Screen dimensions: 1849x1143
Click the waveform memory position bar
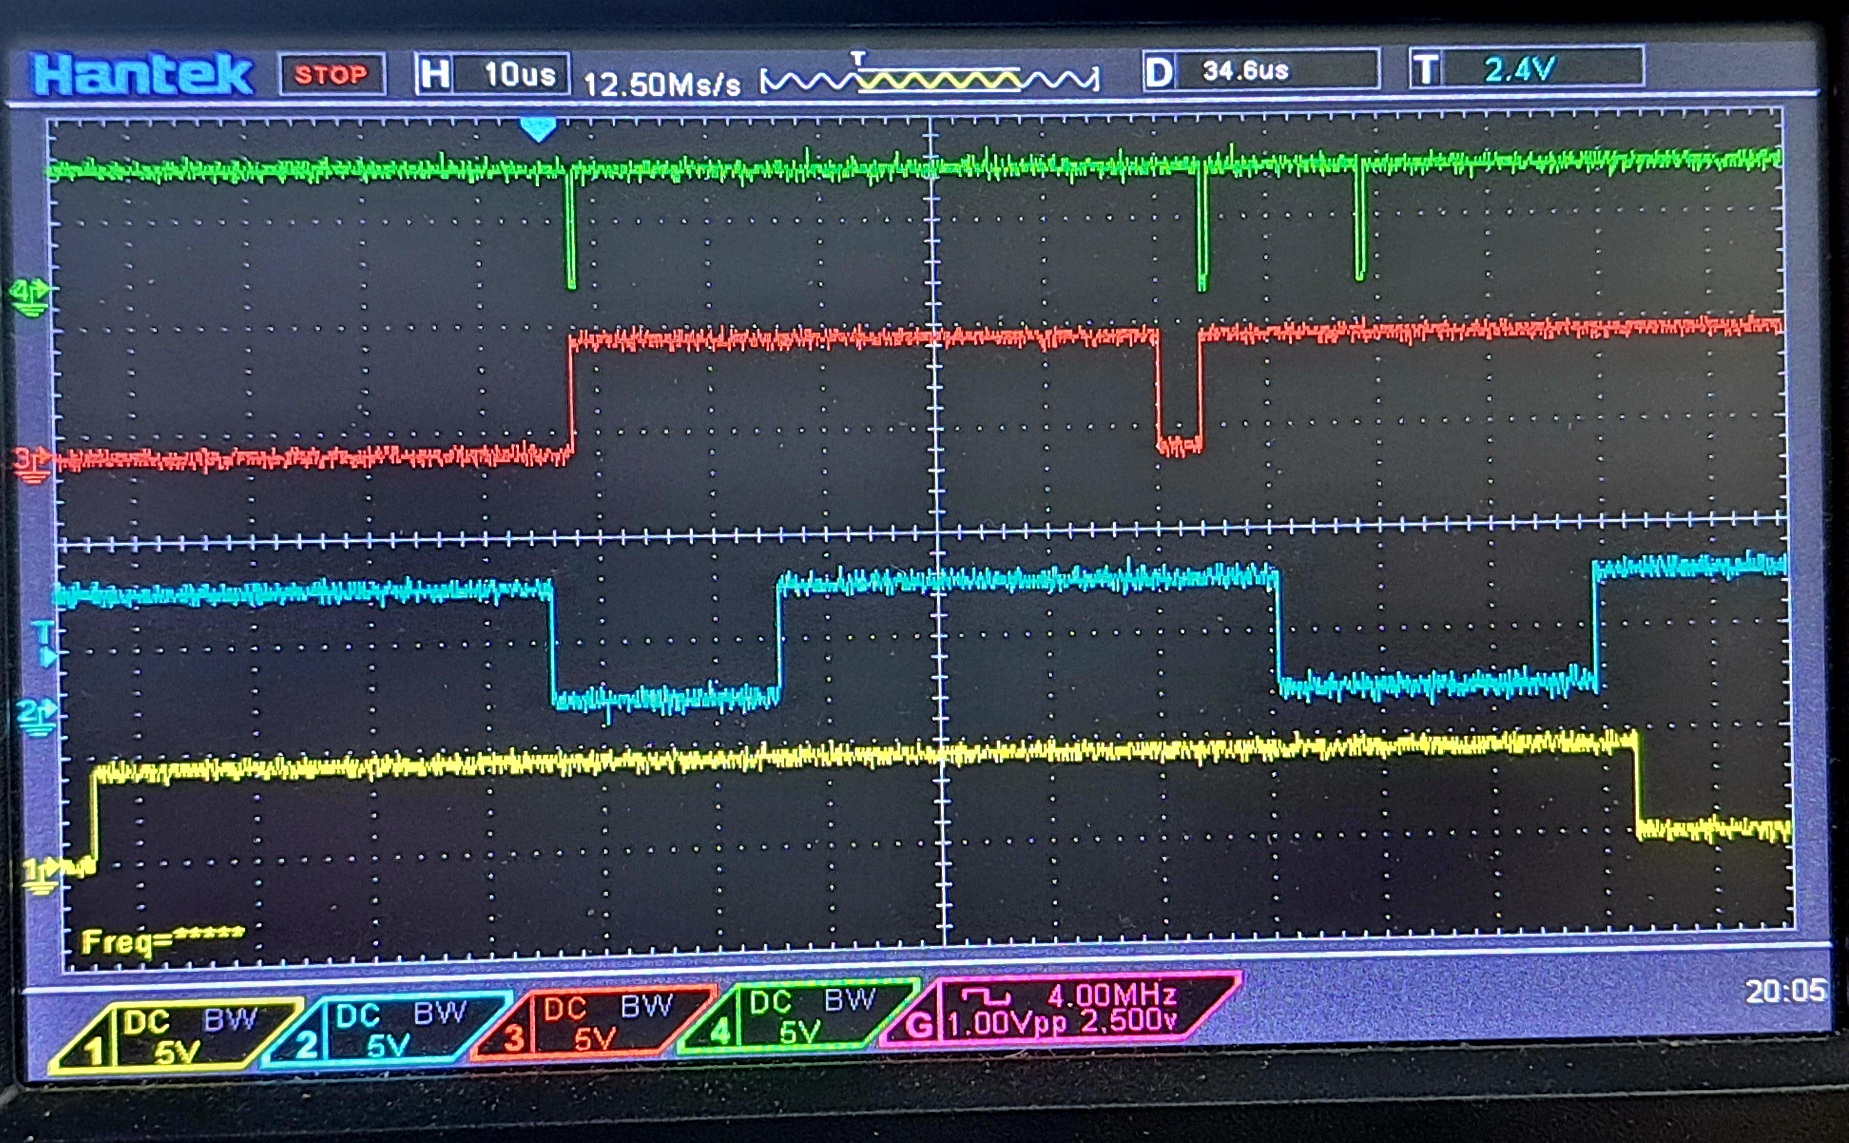[929, 79]
